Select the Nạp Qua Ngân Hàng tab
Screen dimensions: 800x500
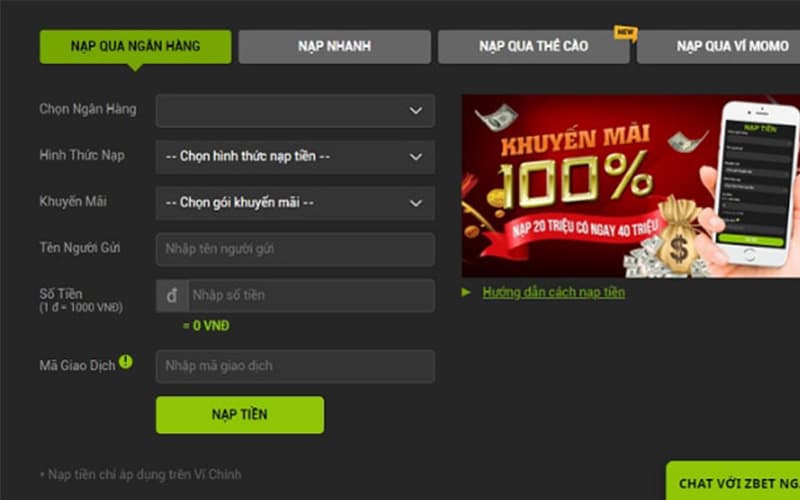coord(136,46)
